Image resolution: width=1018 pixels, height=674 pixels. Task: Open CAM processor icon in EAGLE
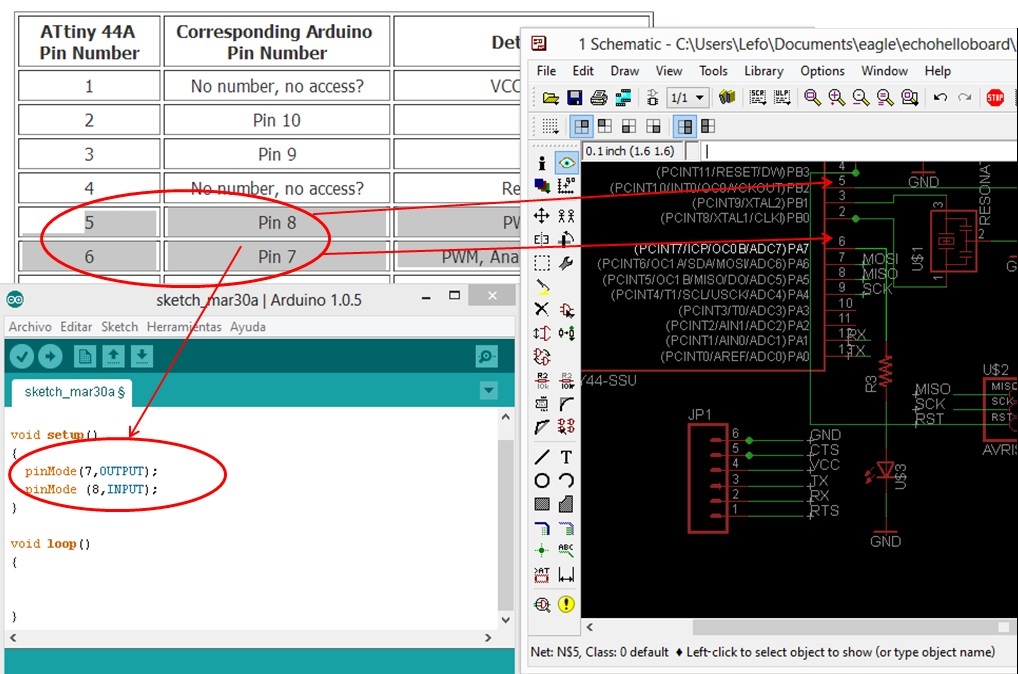point(623,98)
